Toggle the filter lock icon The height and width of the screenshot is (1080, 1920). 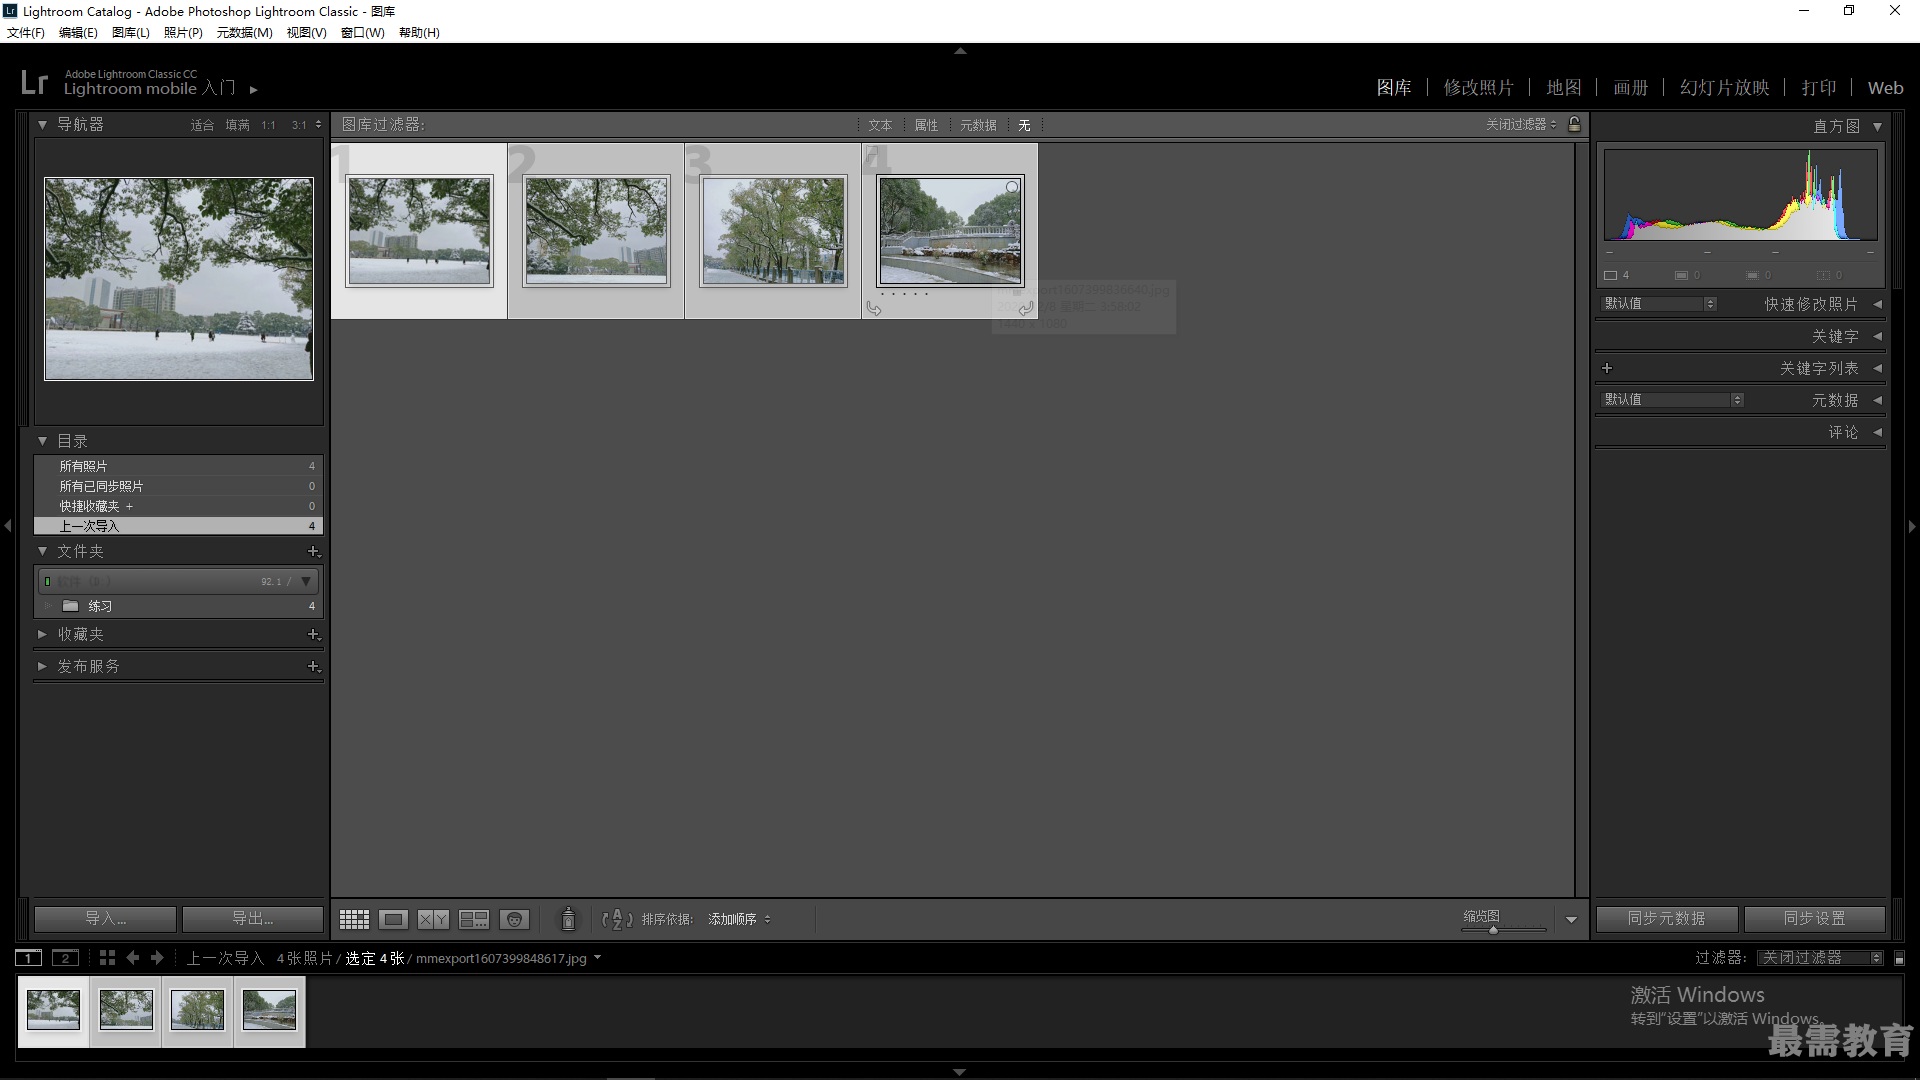click(1575, 124)
